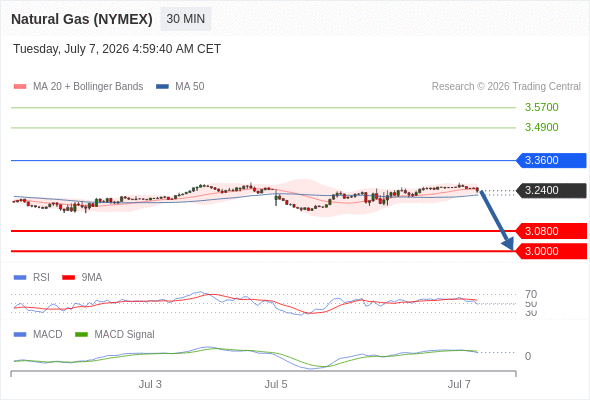
Task: Click the Jul 5 date marker
Action: pos(276,384)
